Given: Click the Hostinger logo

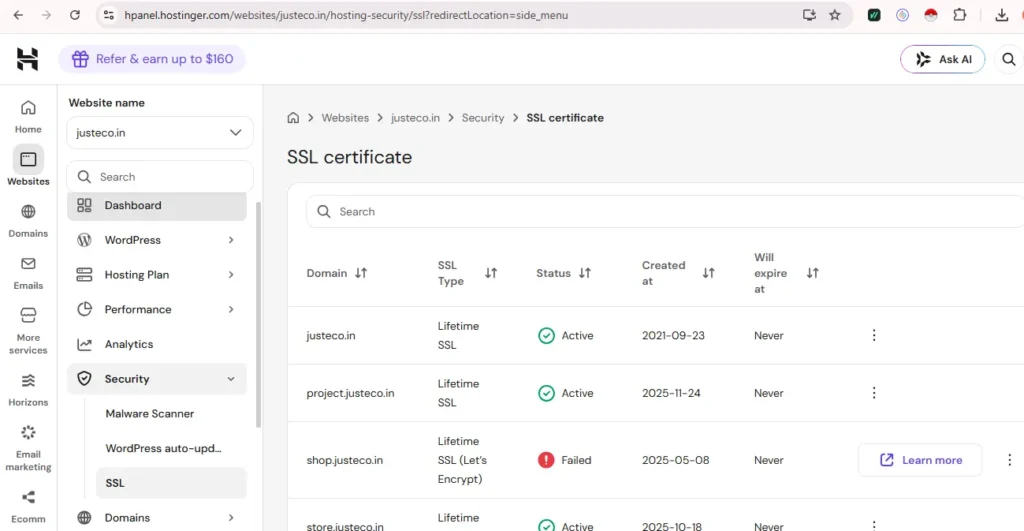Looking at the screenshot, I should tap(27, 59).
